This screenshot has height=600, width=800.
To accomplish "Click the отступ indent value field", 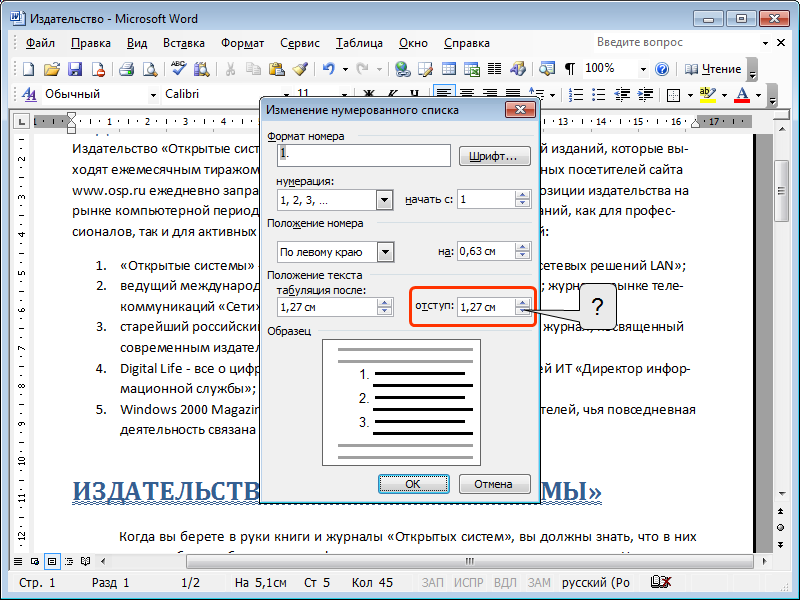I will [486, 307].
